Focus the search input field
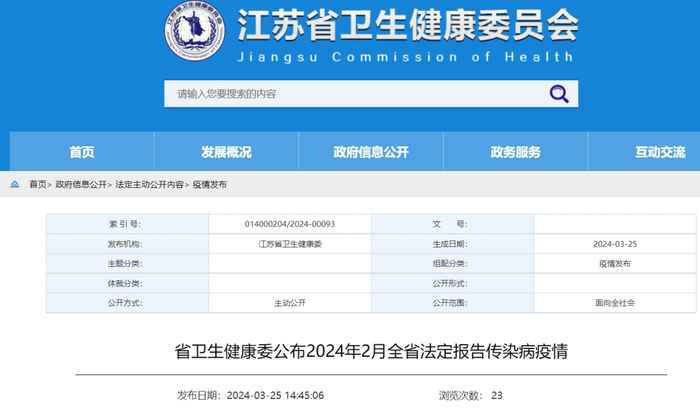This screenshot has width=700, height=410. click(371, 94)
